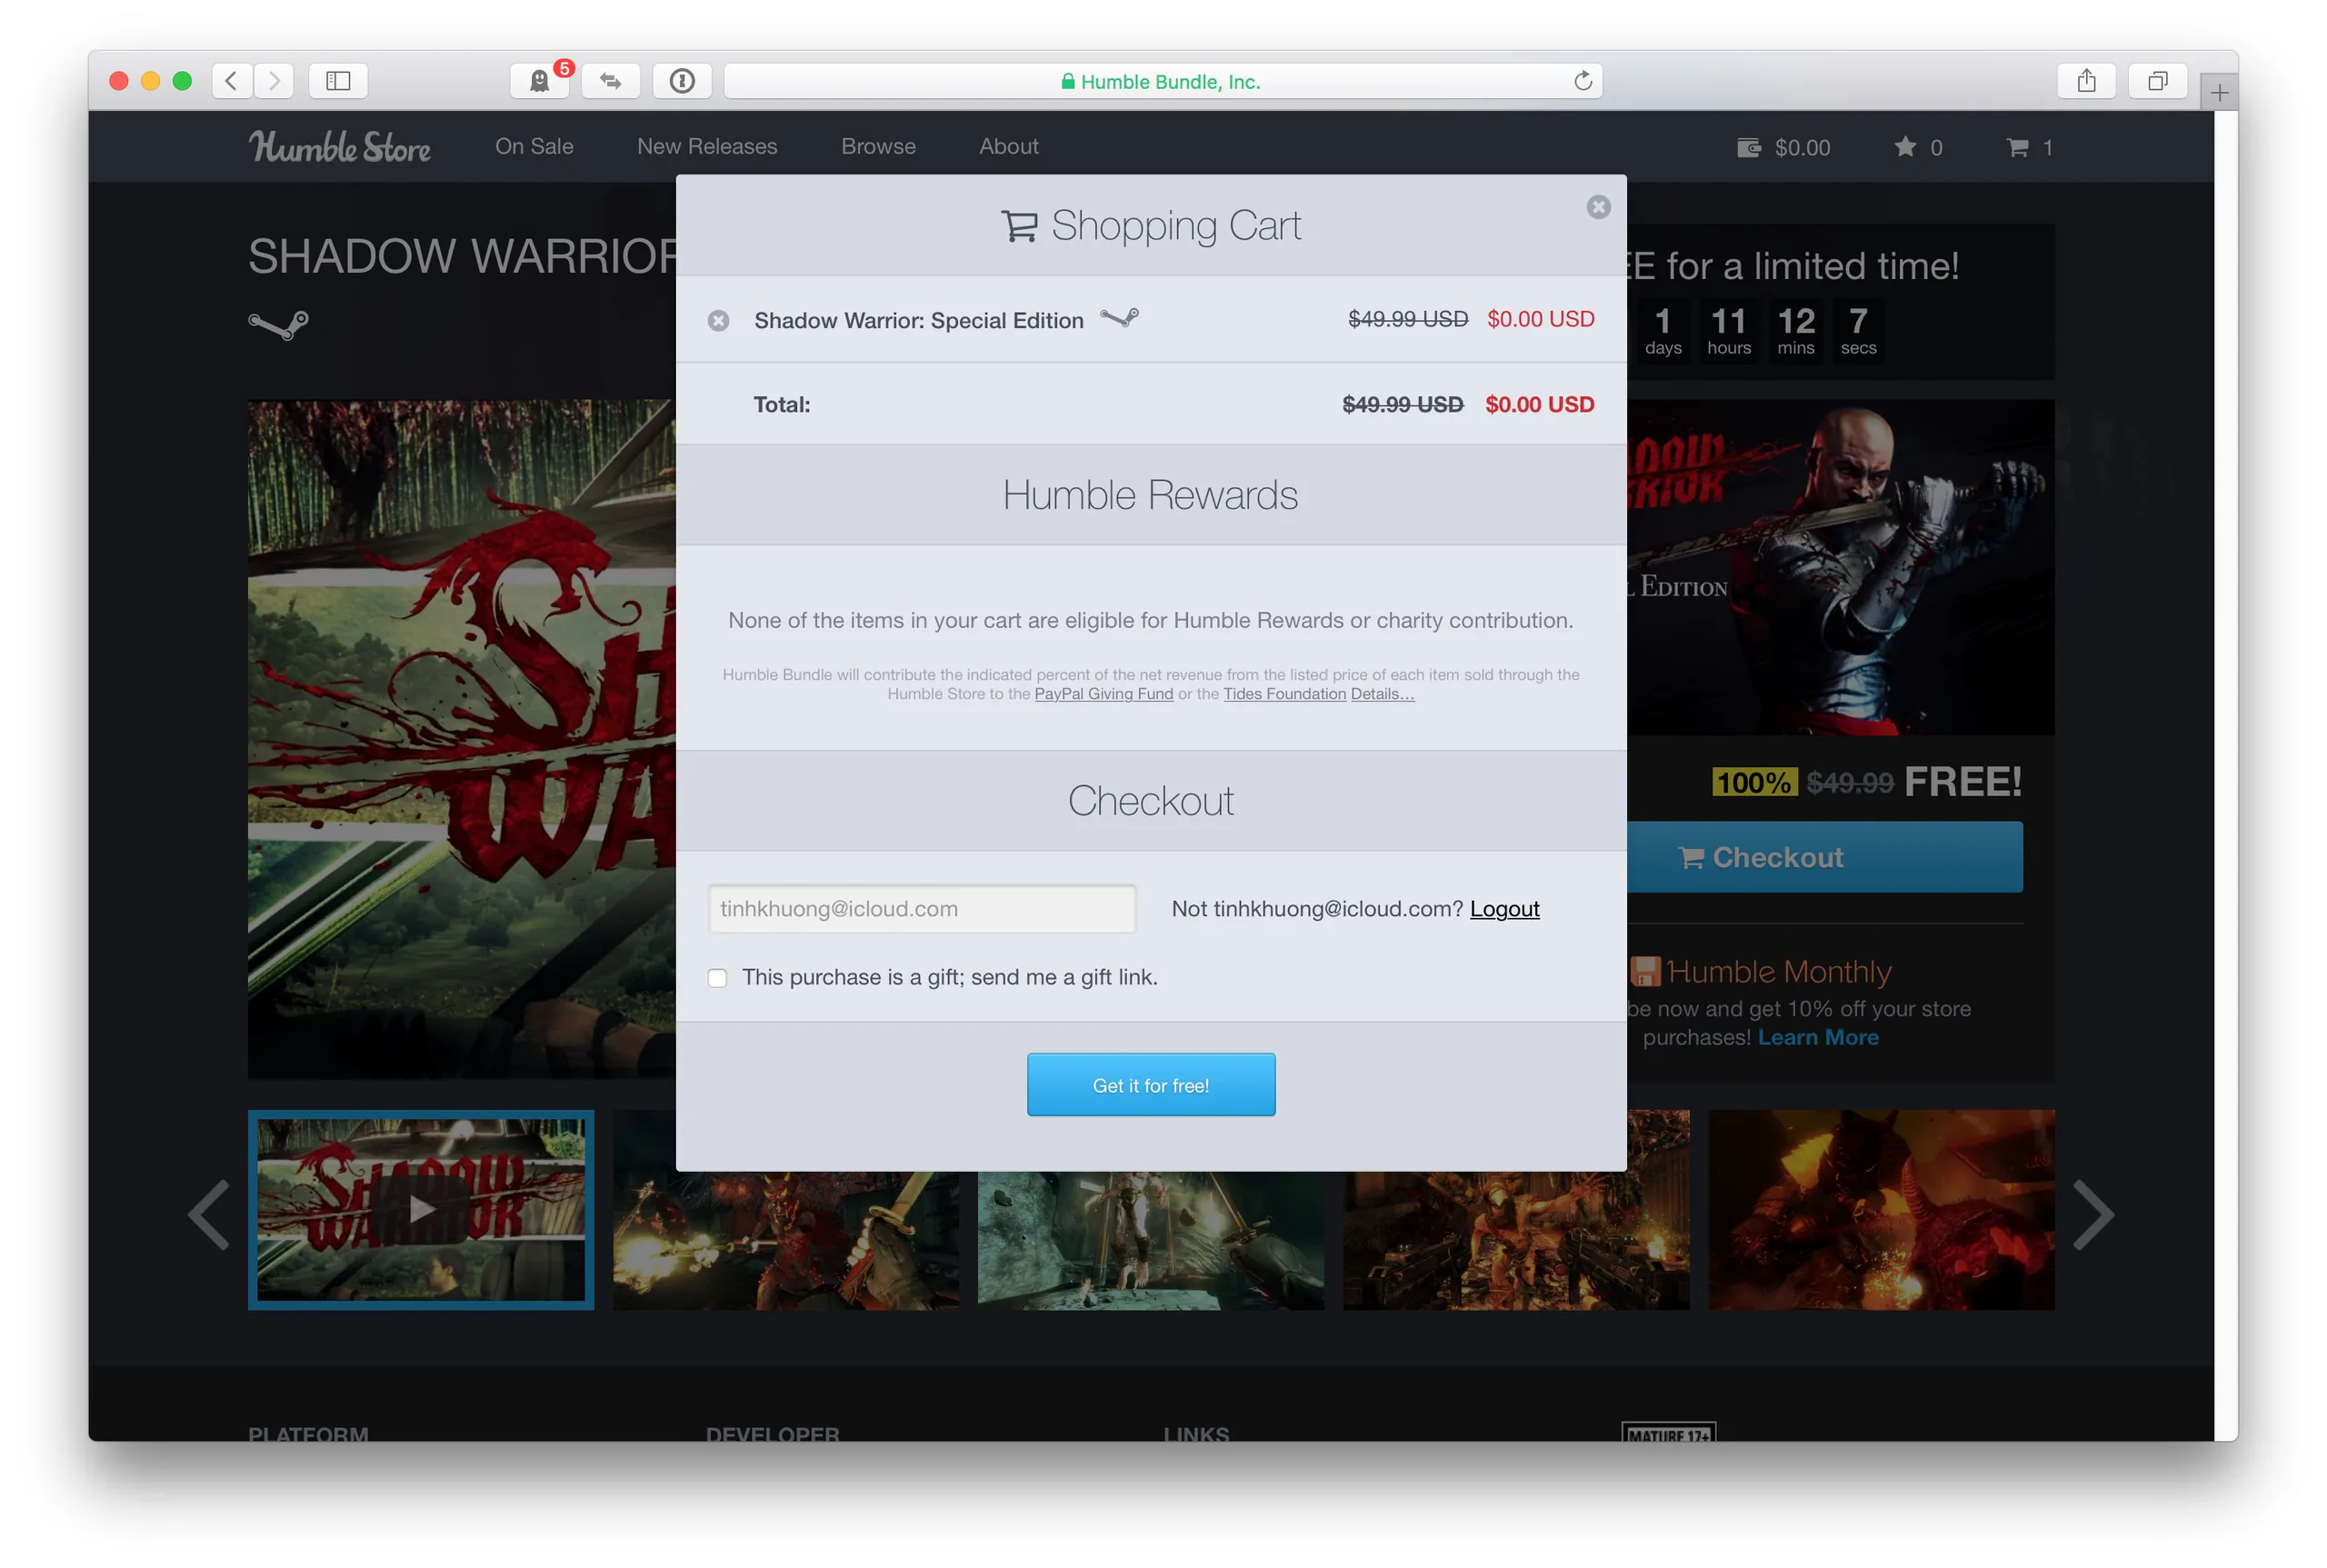The width and height of the screenshot is (2327, 1568).
Task: Click the Logout link
Action: tap(1504, 908)
